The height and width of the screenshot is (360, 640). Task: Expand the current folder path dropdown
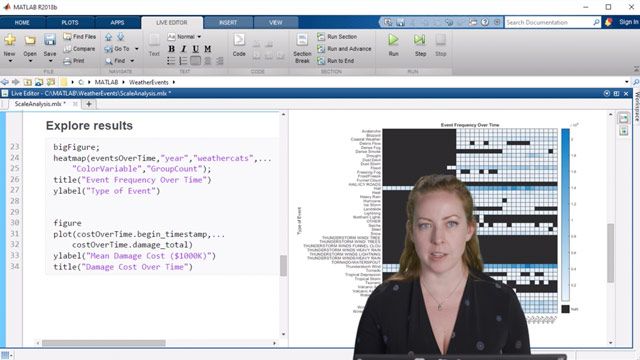627,82
